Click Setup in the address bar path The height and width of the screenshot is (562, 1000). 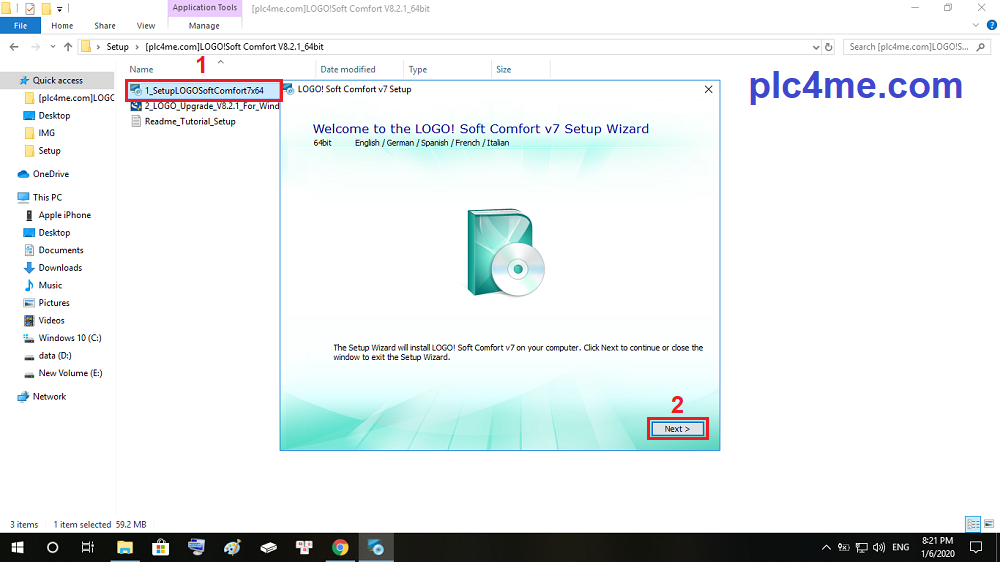(117, 47)
